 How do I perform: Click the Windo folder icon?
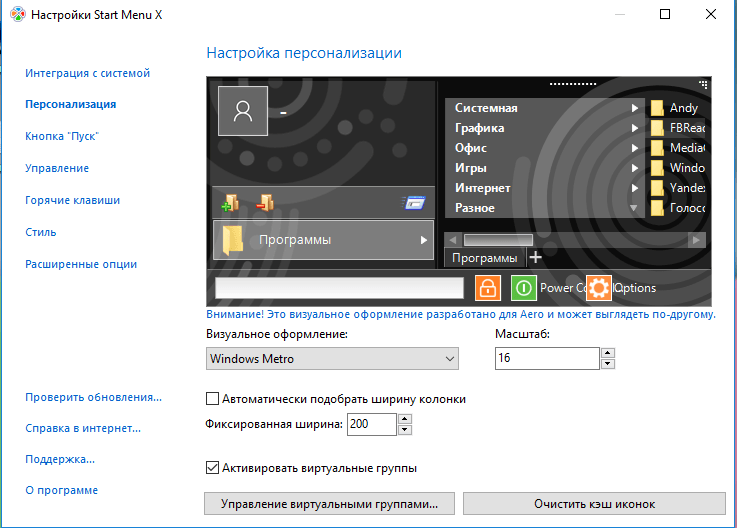657,168
